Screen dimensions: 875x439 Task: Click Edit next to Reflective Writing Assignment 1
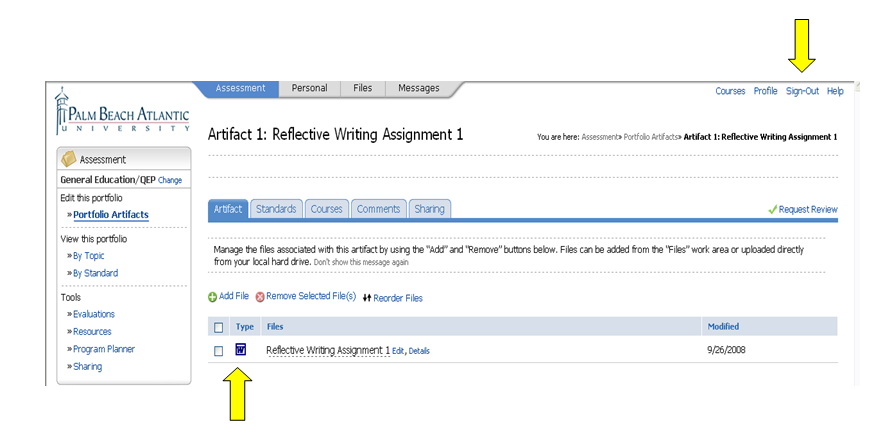point(398,351)
